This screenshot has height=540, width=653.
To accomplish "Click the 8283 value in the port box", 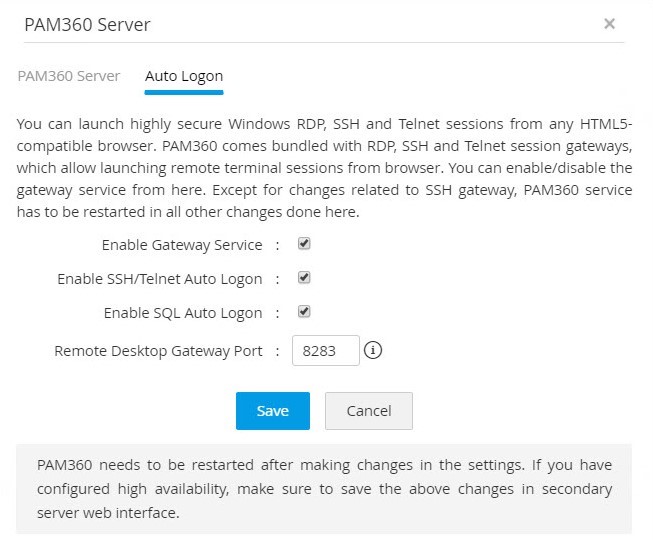I will [318, 351].
